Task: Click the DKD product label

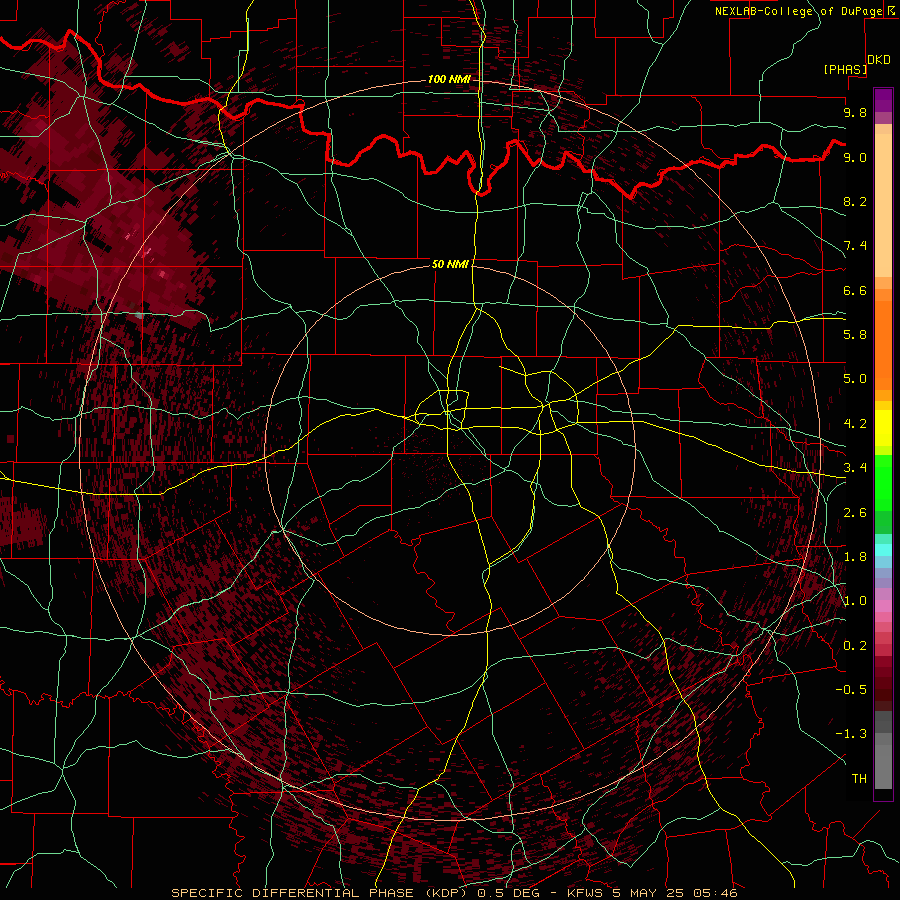Action: [879, 60]
